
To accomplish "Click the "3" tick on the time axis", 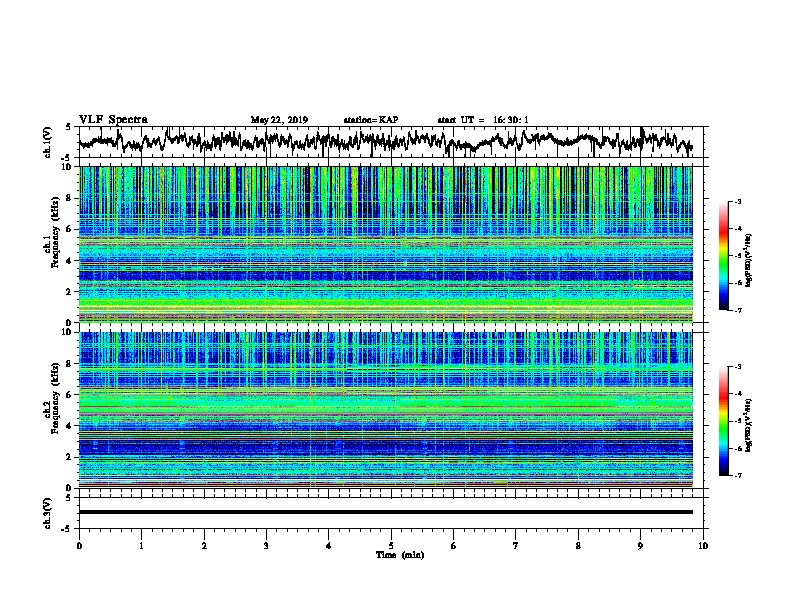I will tap(266, 546).
